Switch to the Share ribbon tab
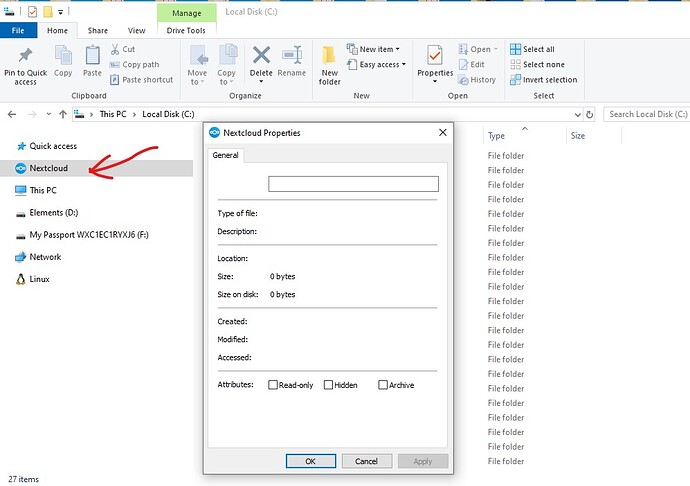Screen dimensions: 690x486 [98, 30]
